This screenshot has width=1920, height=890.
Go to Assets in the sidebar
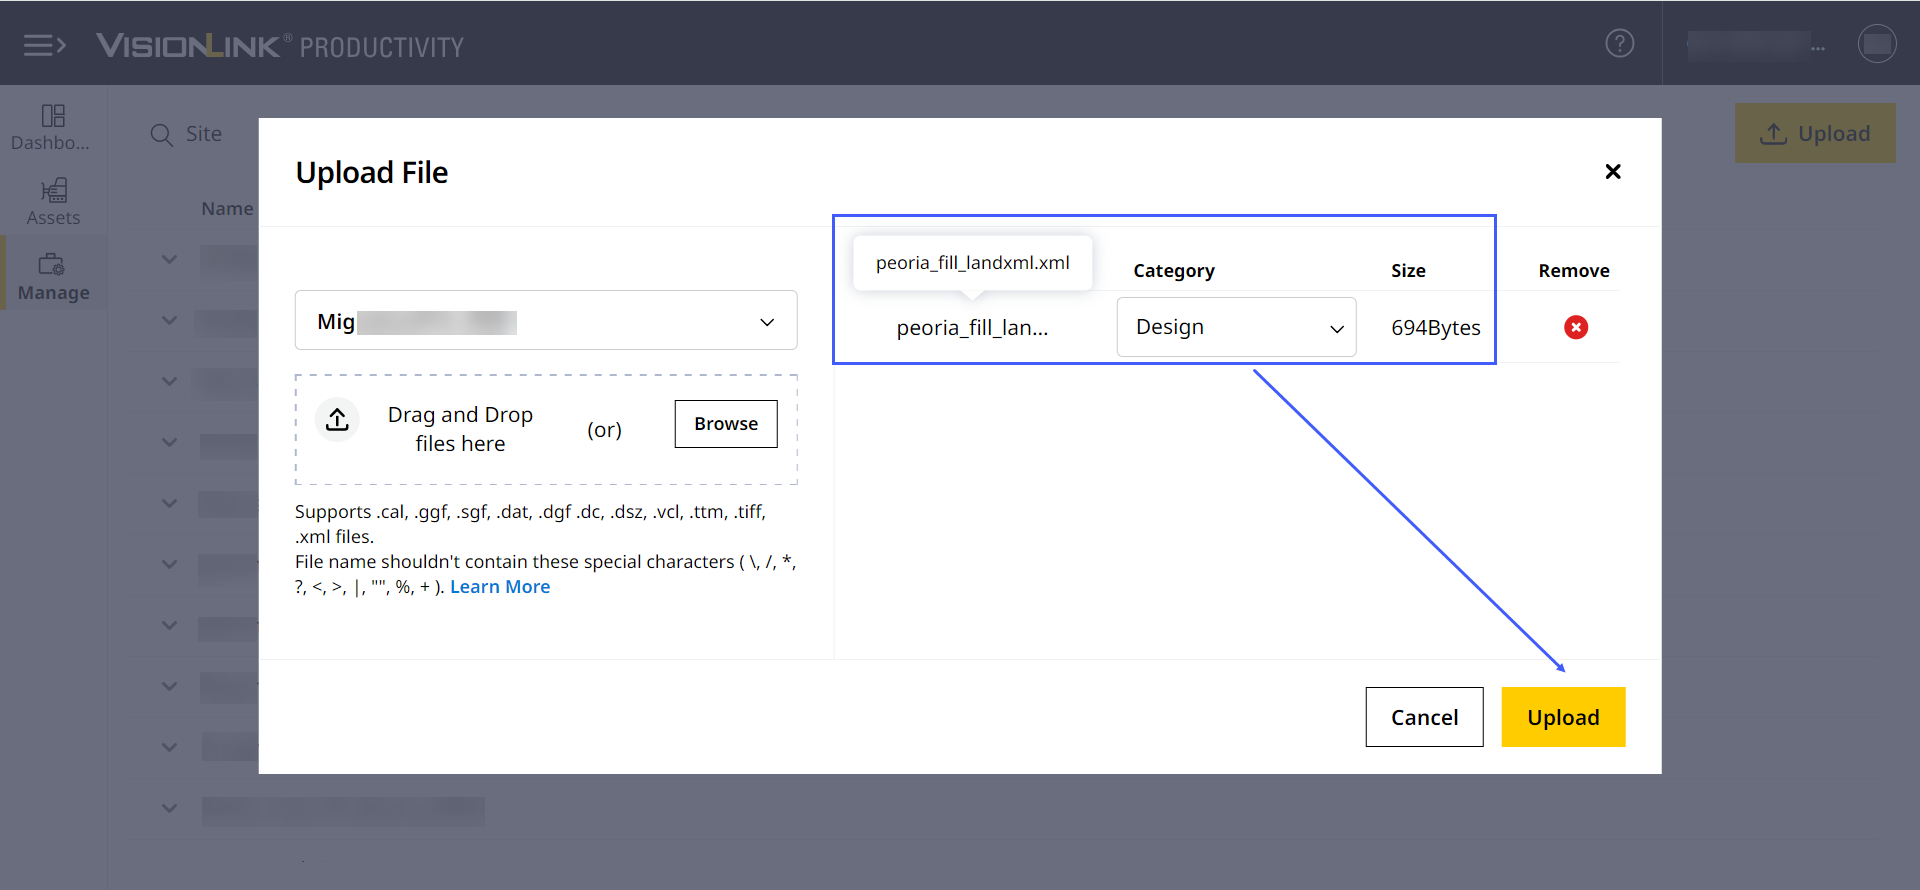53,202
